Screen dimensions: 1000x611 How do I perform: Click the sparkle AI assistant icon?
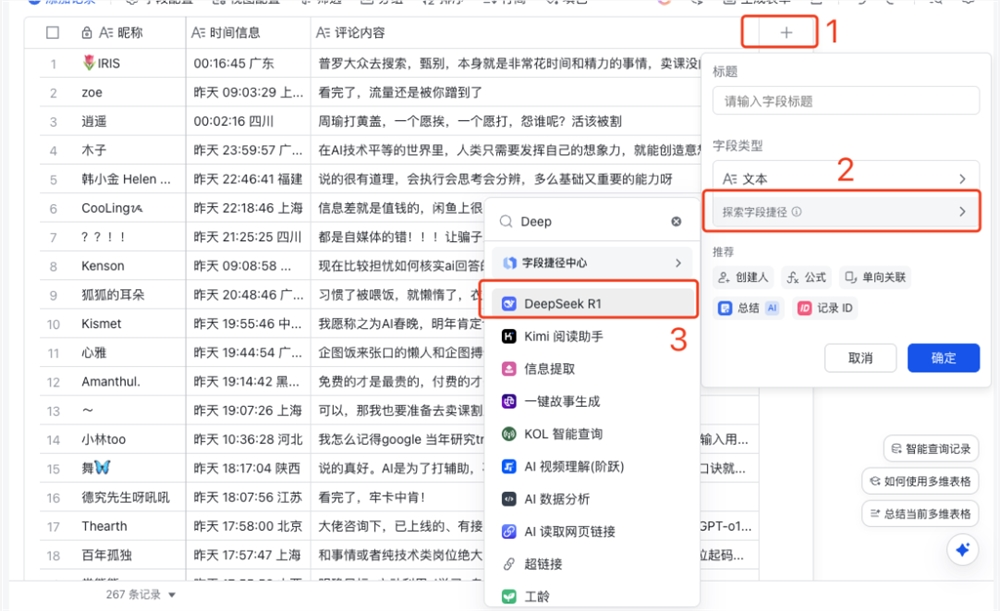962,549
